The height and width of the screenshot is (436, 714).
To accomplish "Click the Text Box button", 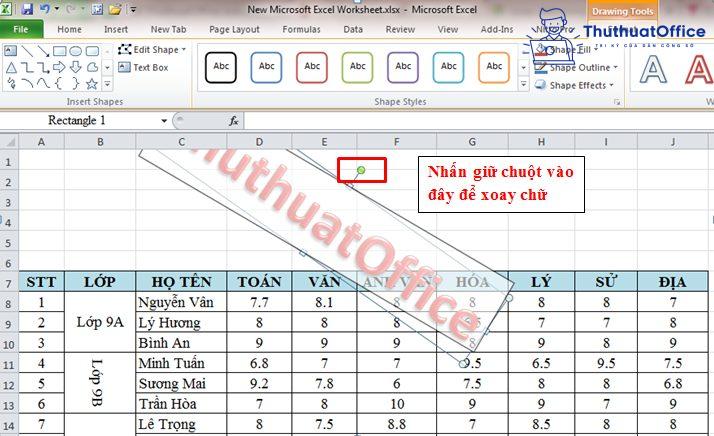I will click(143, 67).
